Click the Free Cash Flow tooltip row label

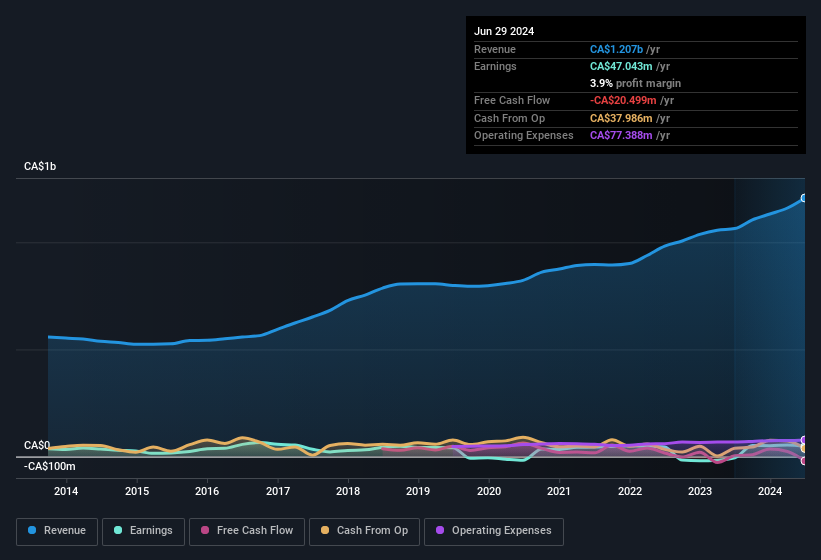coord(512,100)
